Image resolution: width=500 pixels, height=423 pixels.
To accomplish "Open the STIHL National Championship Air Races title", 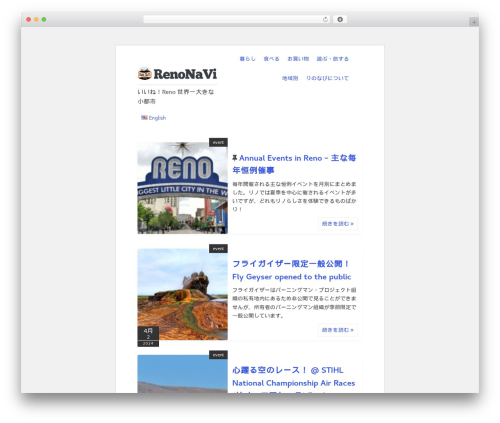I will pos(293,379).
